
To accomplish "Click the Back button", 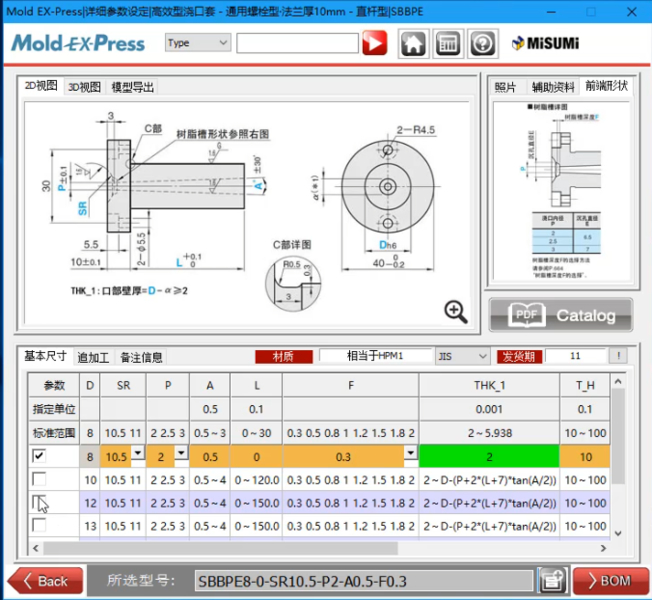I will tap(45, 580).
